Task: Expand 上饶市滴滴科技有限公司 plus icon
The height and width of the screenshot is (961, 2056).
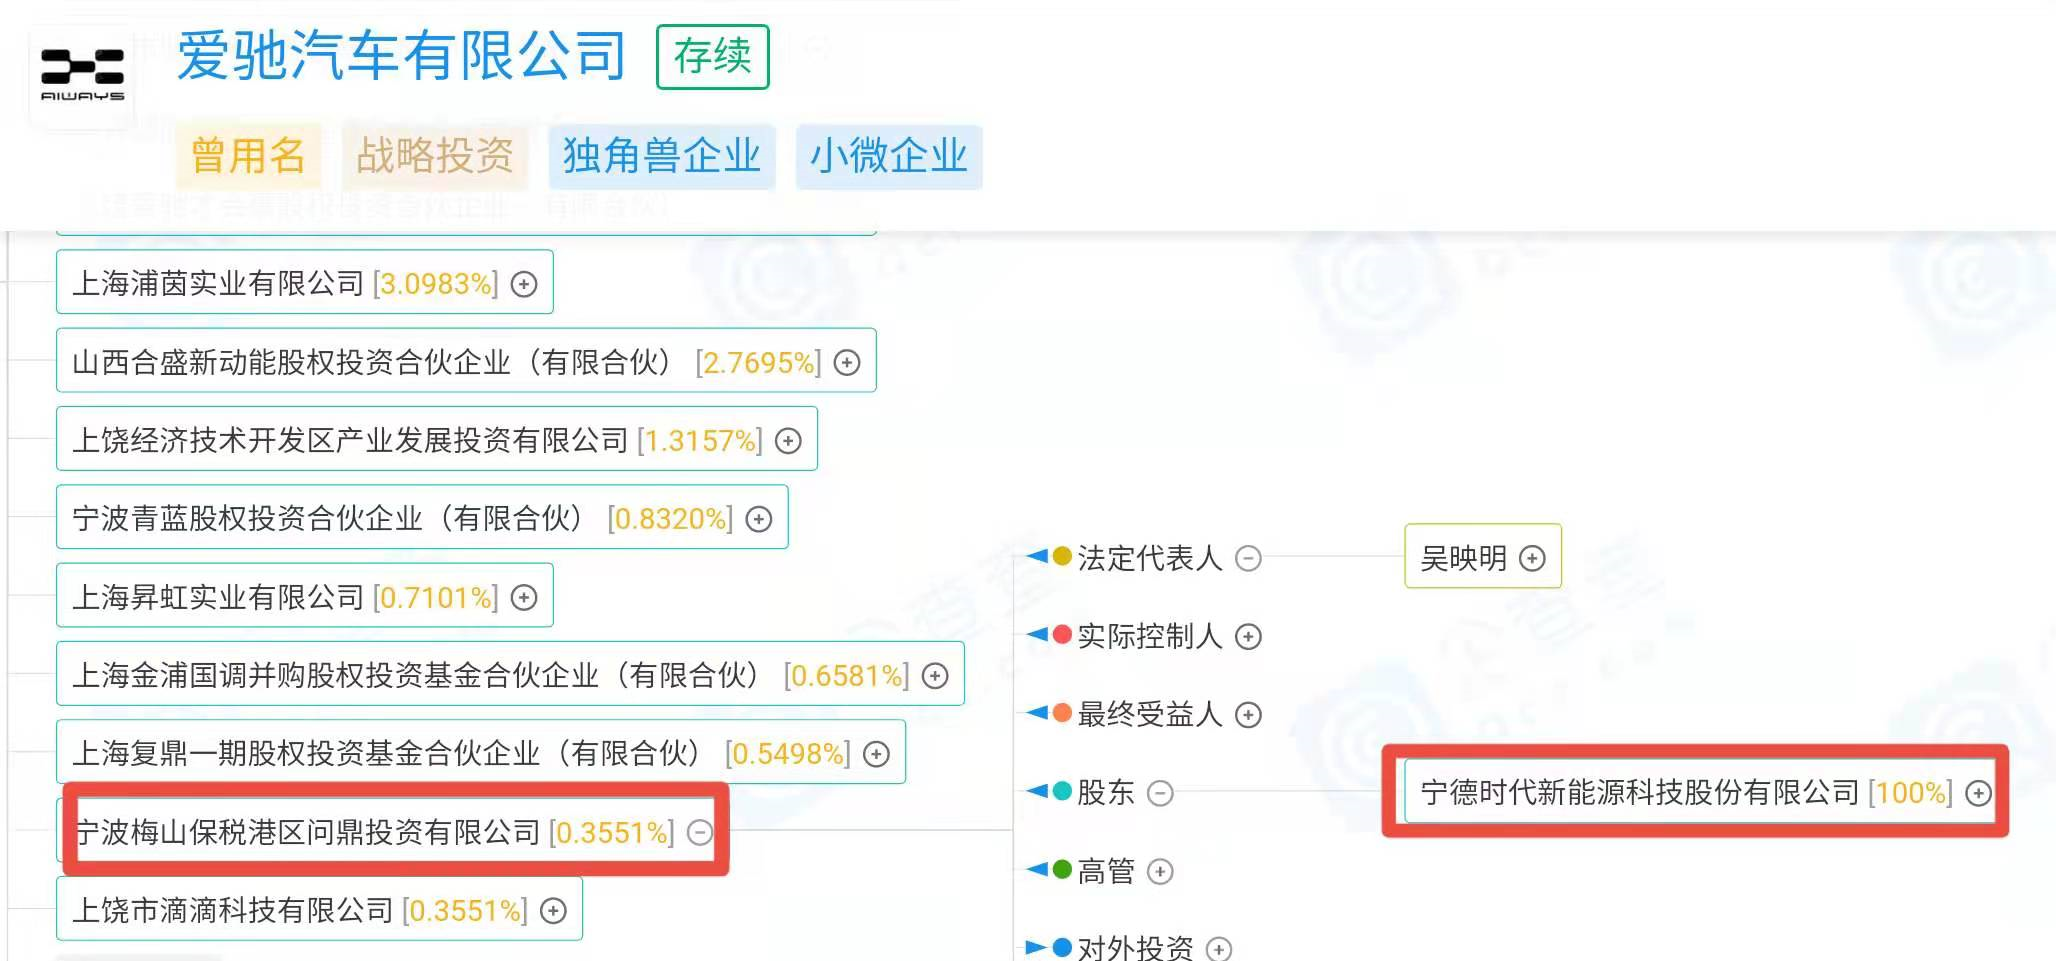Action: pyautogui.click(x=553, y=911)
